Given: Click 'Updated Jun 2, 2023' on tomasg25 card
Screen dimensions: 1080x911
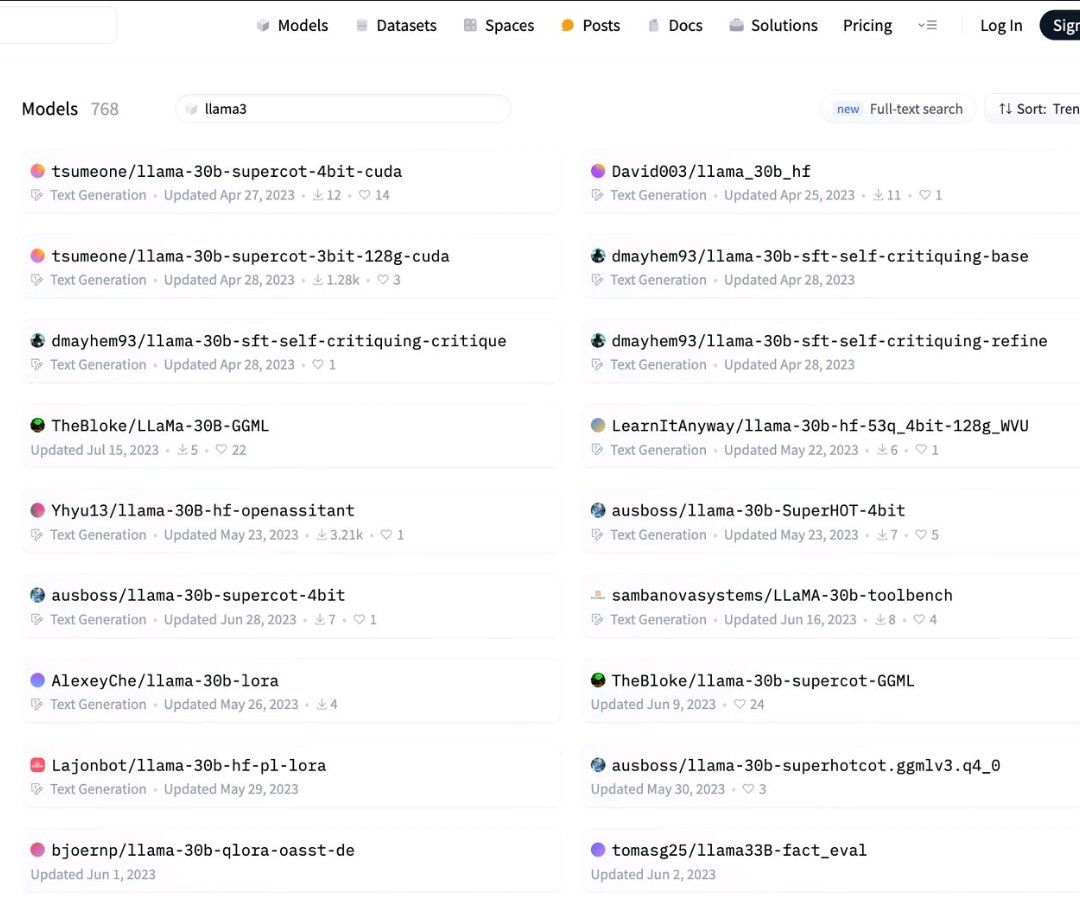Looking at the screenshot, I should [653, 874].
